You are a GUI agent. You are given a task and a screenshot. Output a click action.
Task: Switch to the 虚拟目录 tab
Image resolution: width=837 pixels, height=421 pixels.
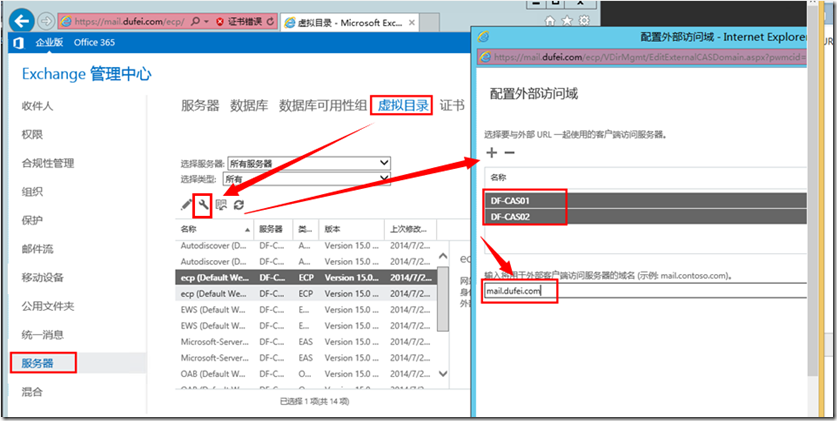point(404,106)
